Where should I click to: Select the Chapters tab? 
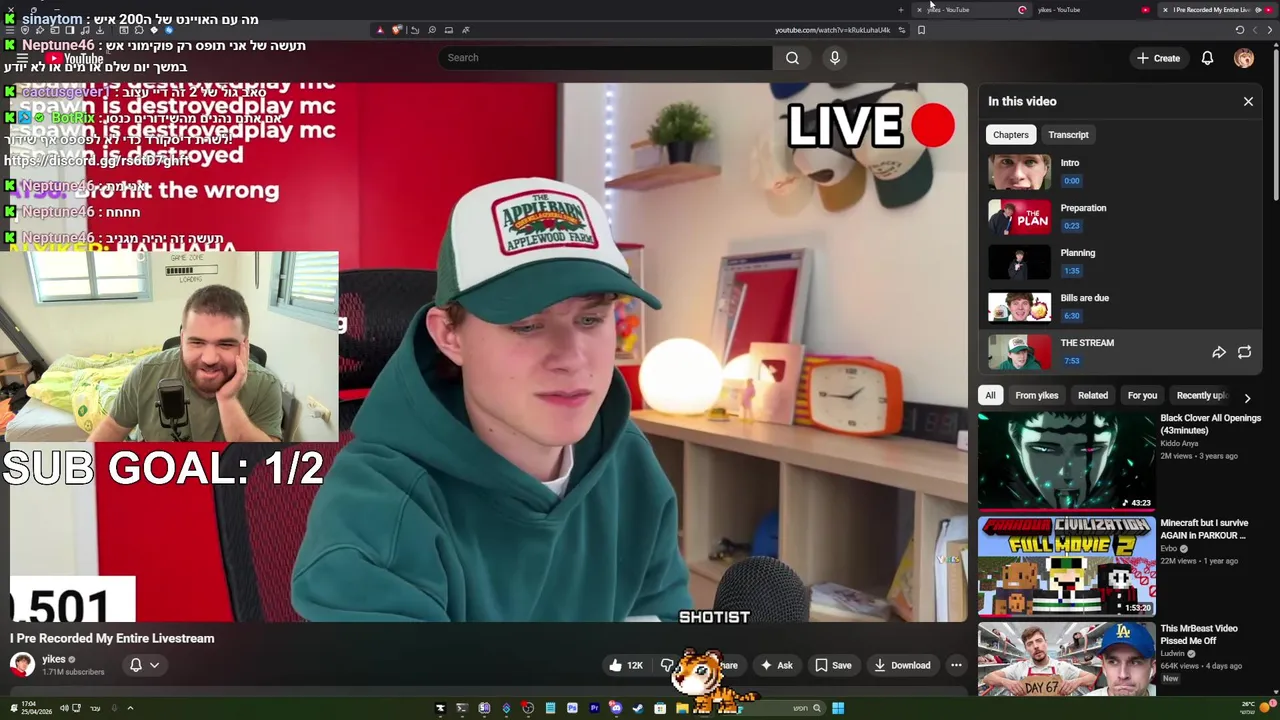click(x=1010, y=135)
